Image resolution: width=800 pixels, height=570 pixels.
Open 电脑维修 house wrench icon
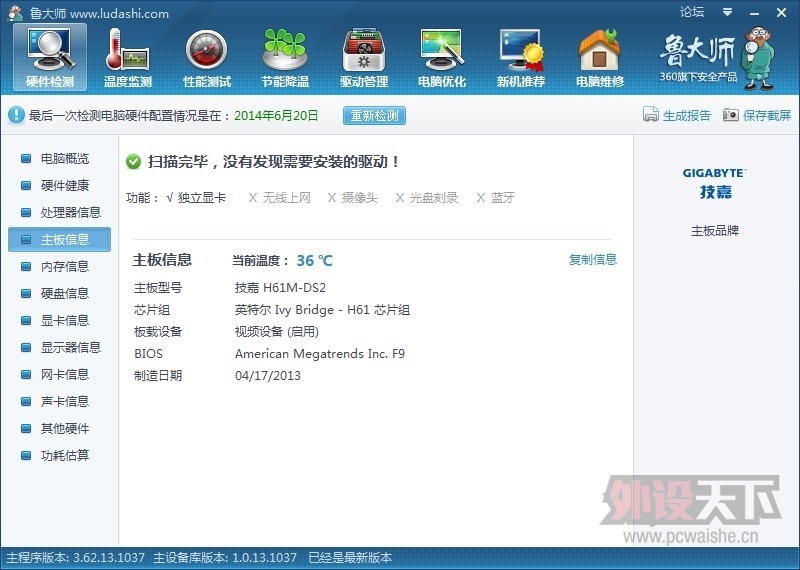tap(600, 57)
